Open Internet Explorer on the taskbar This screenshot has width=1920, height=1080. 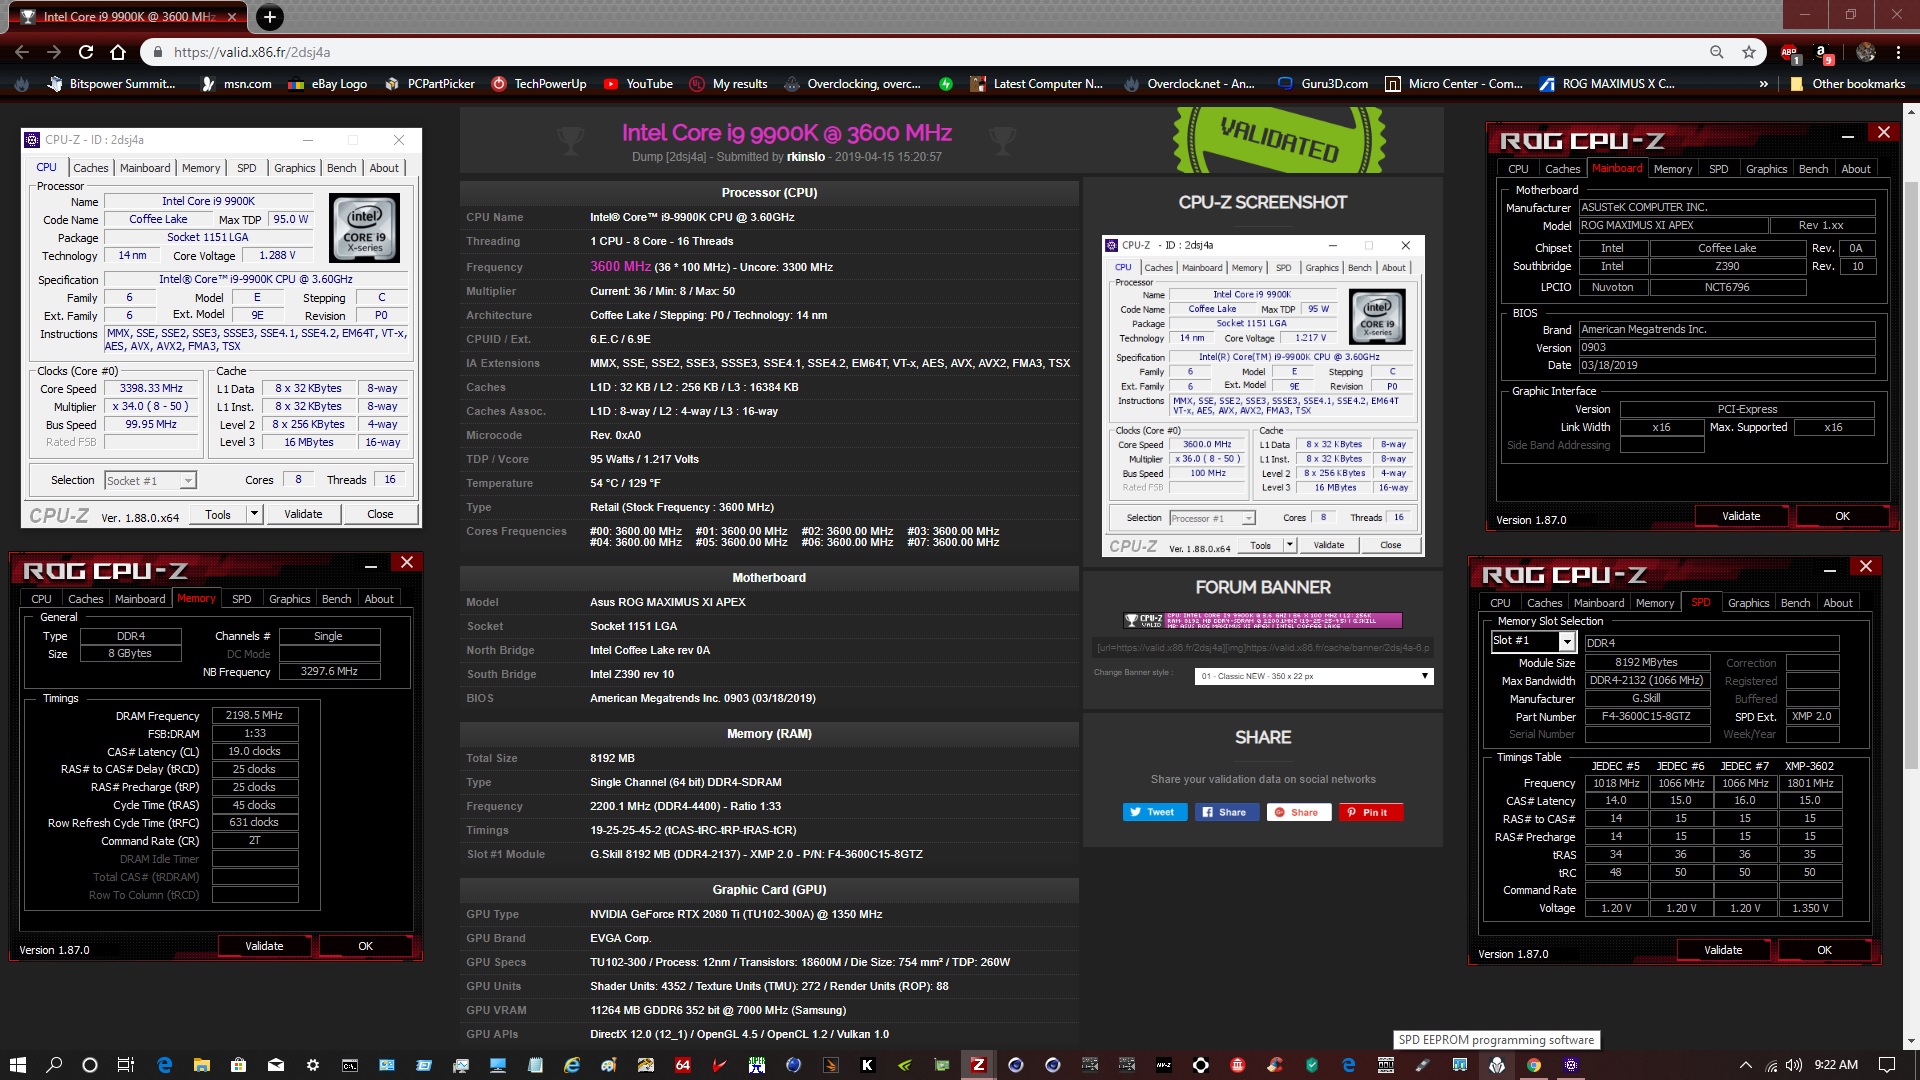pos(572,1064)
